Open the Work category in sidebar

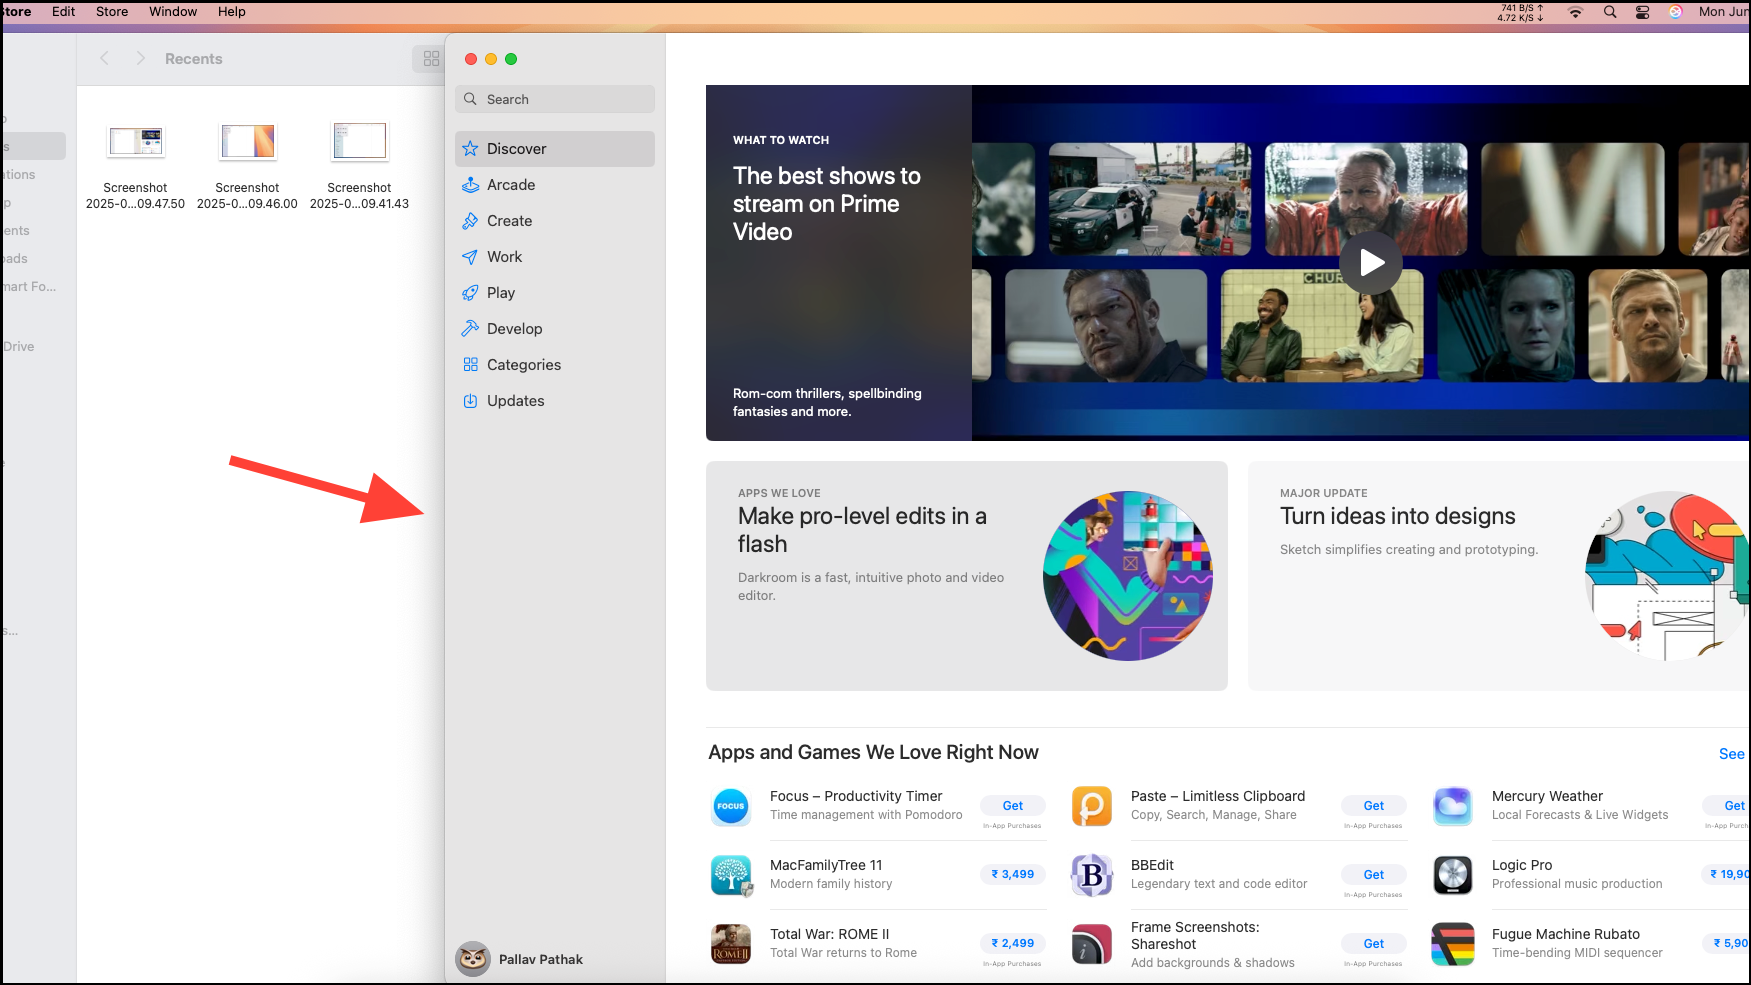click(555, 257)
